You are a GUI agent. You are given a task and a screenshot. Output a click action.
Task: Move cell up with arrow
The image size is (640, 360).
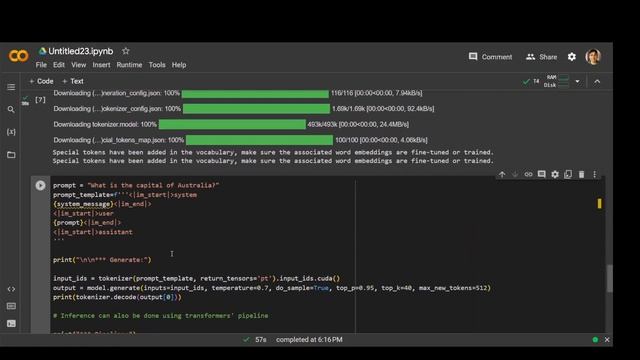click(502, 174)
